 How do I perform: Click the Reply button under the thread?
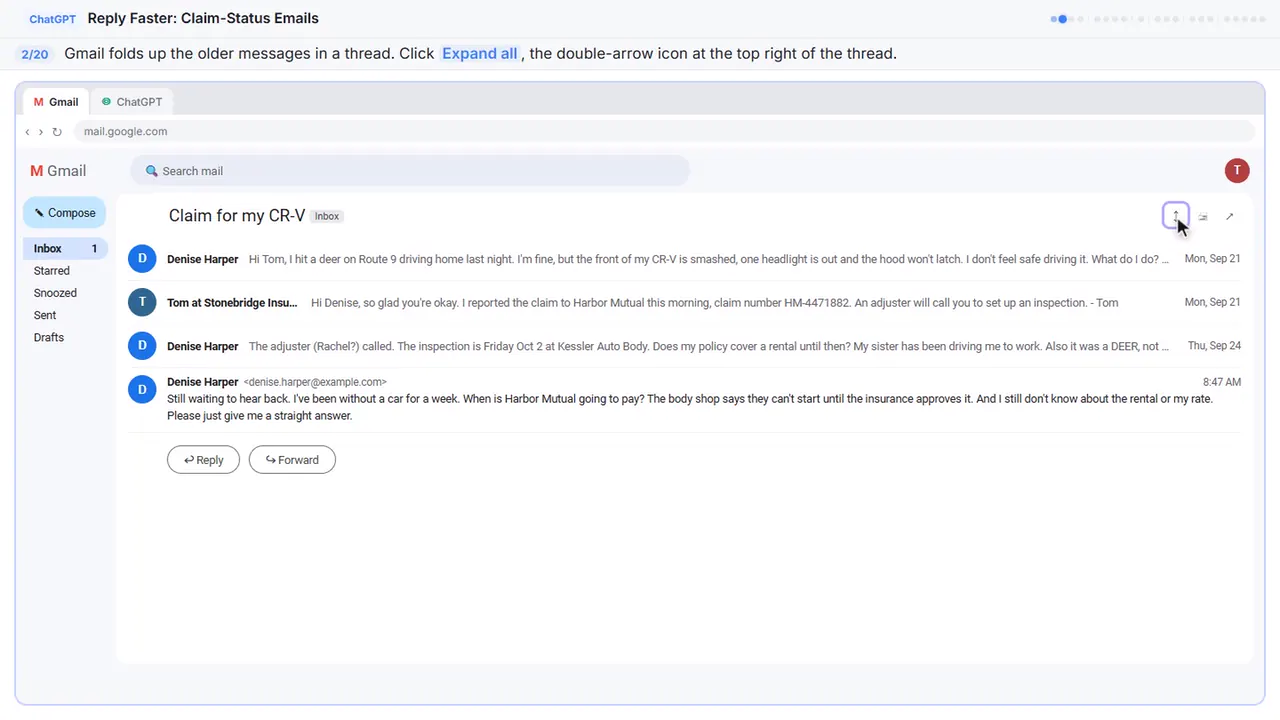(203, 460)
